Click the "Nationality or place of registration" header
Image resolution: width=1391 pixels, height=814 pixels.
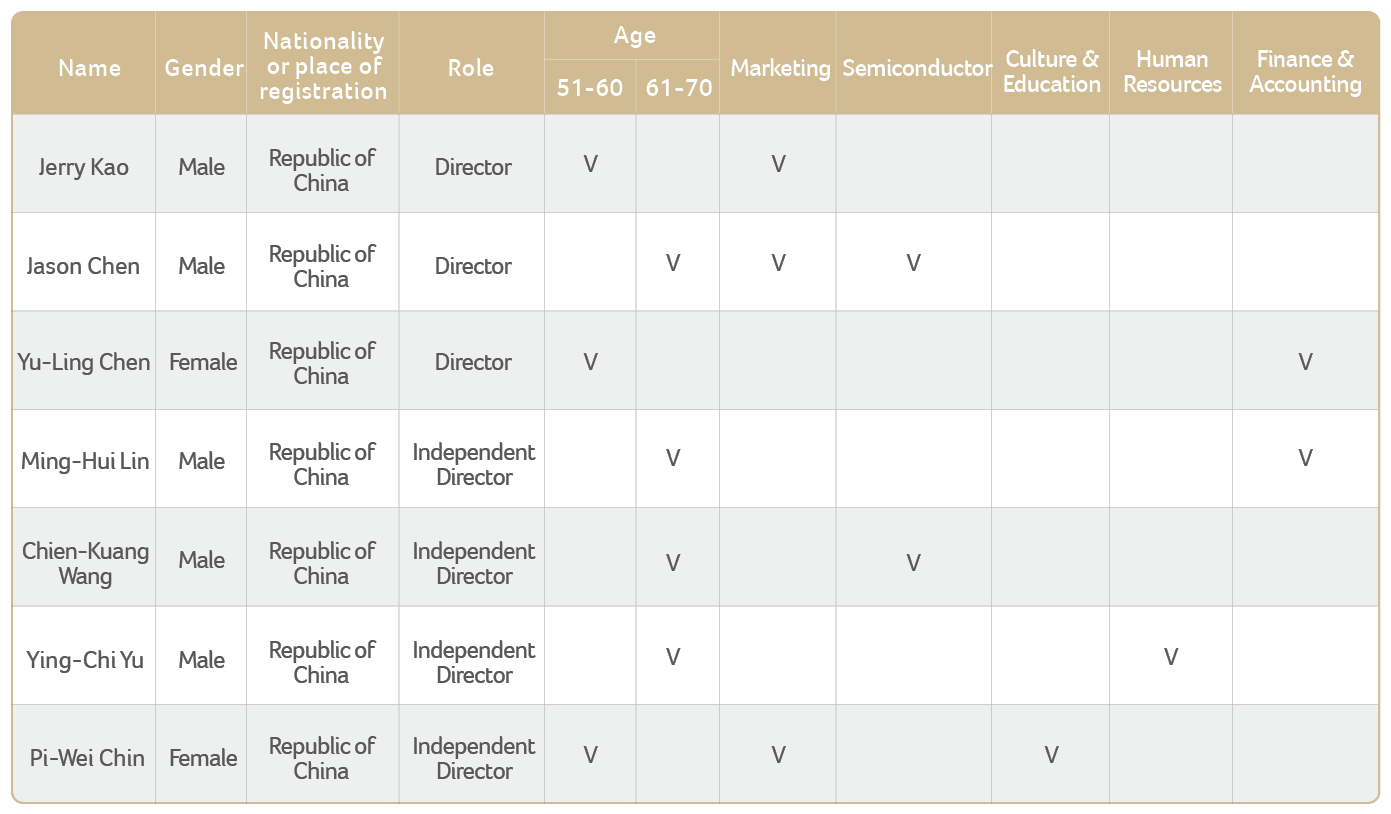point(323,66)
